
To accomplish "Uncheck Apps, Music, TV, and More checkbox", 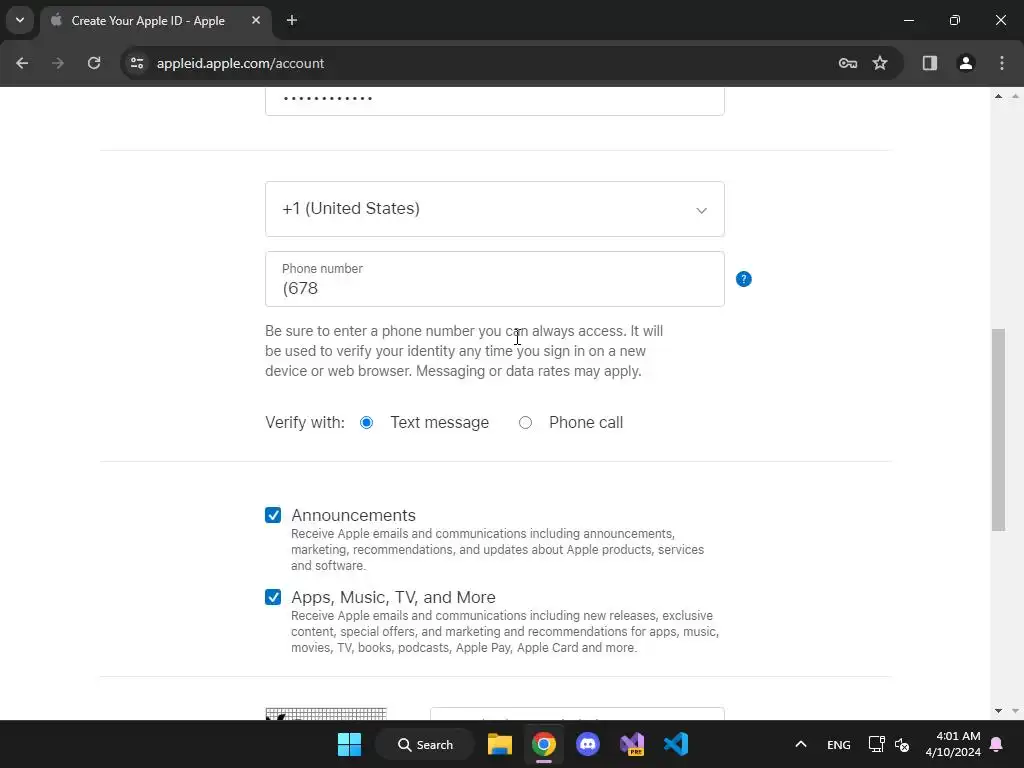I will [273, 597].
